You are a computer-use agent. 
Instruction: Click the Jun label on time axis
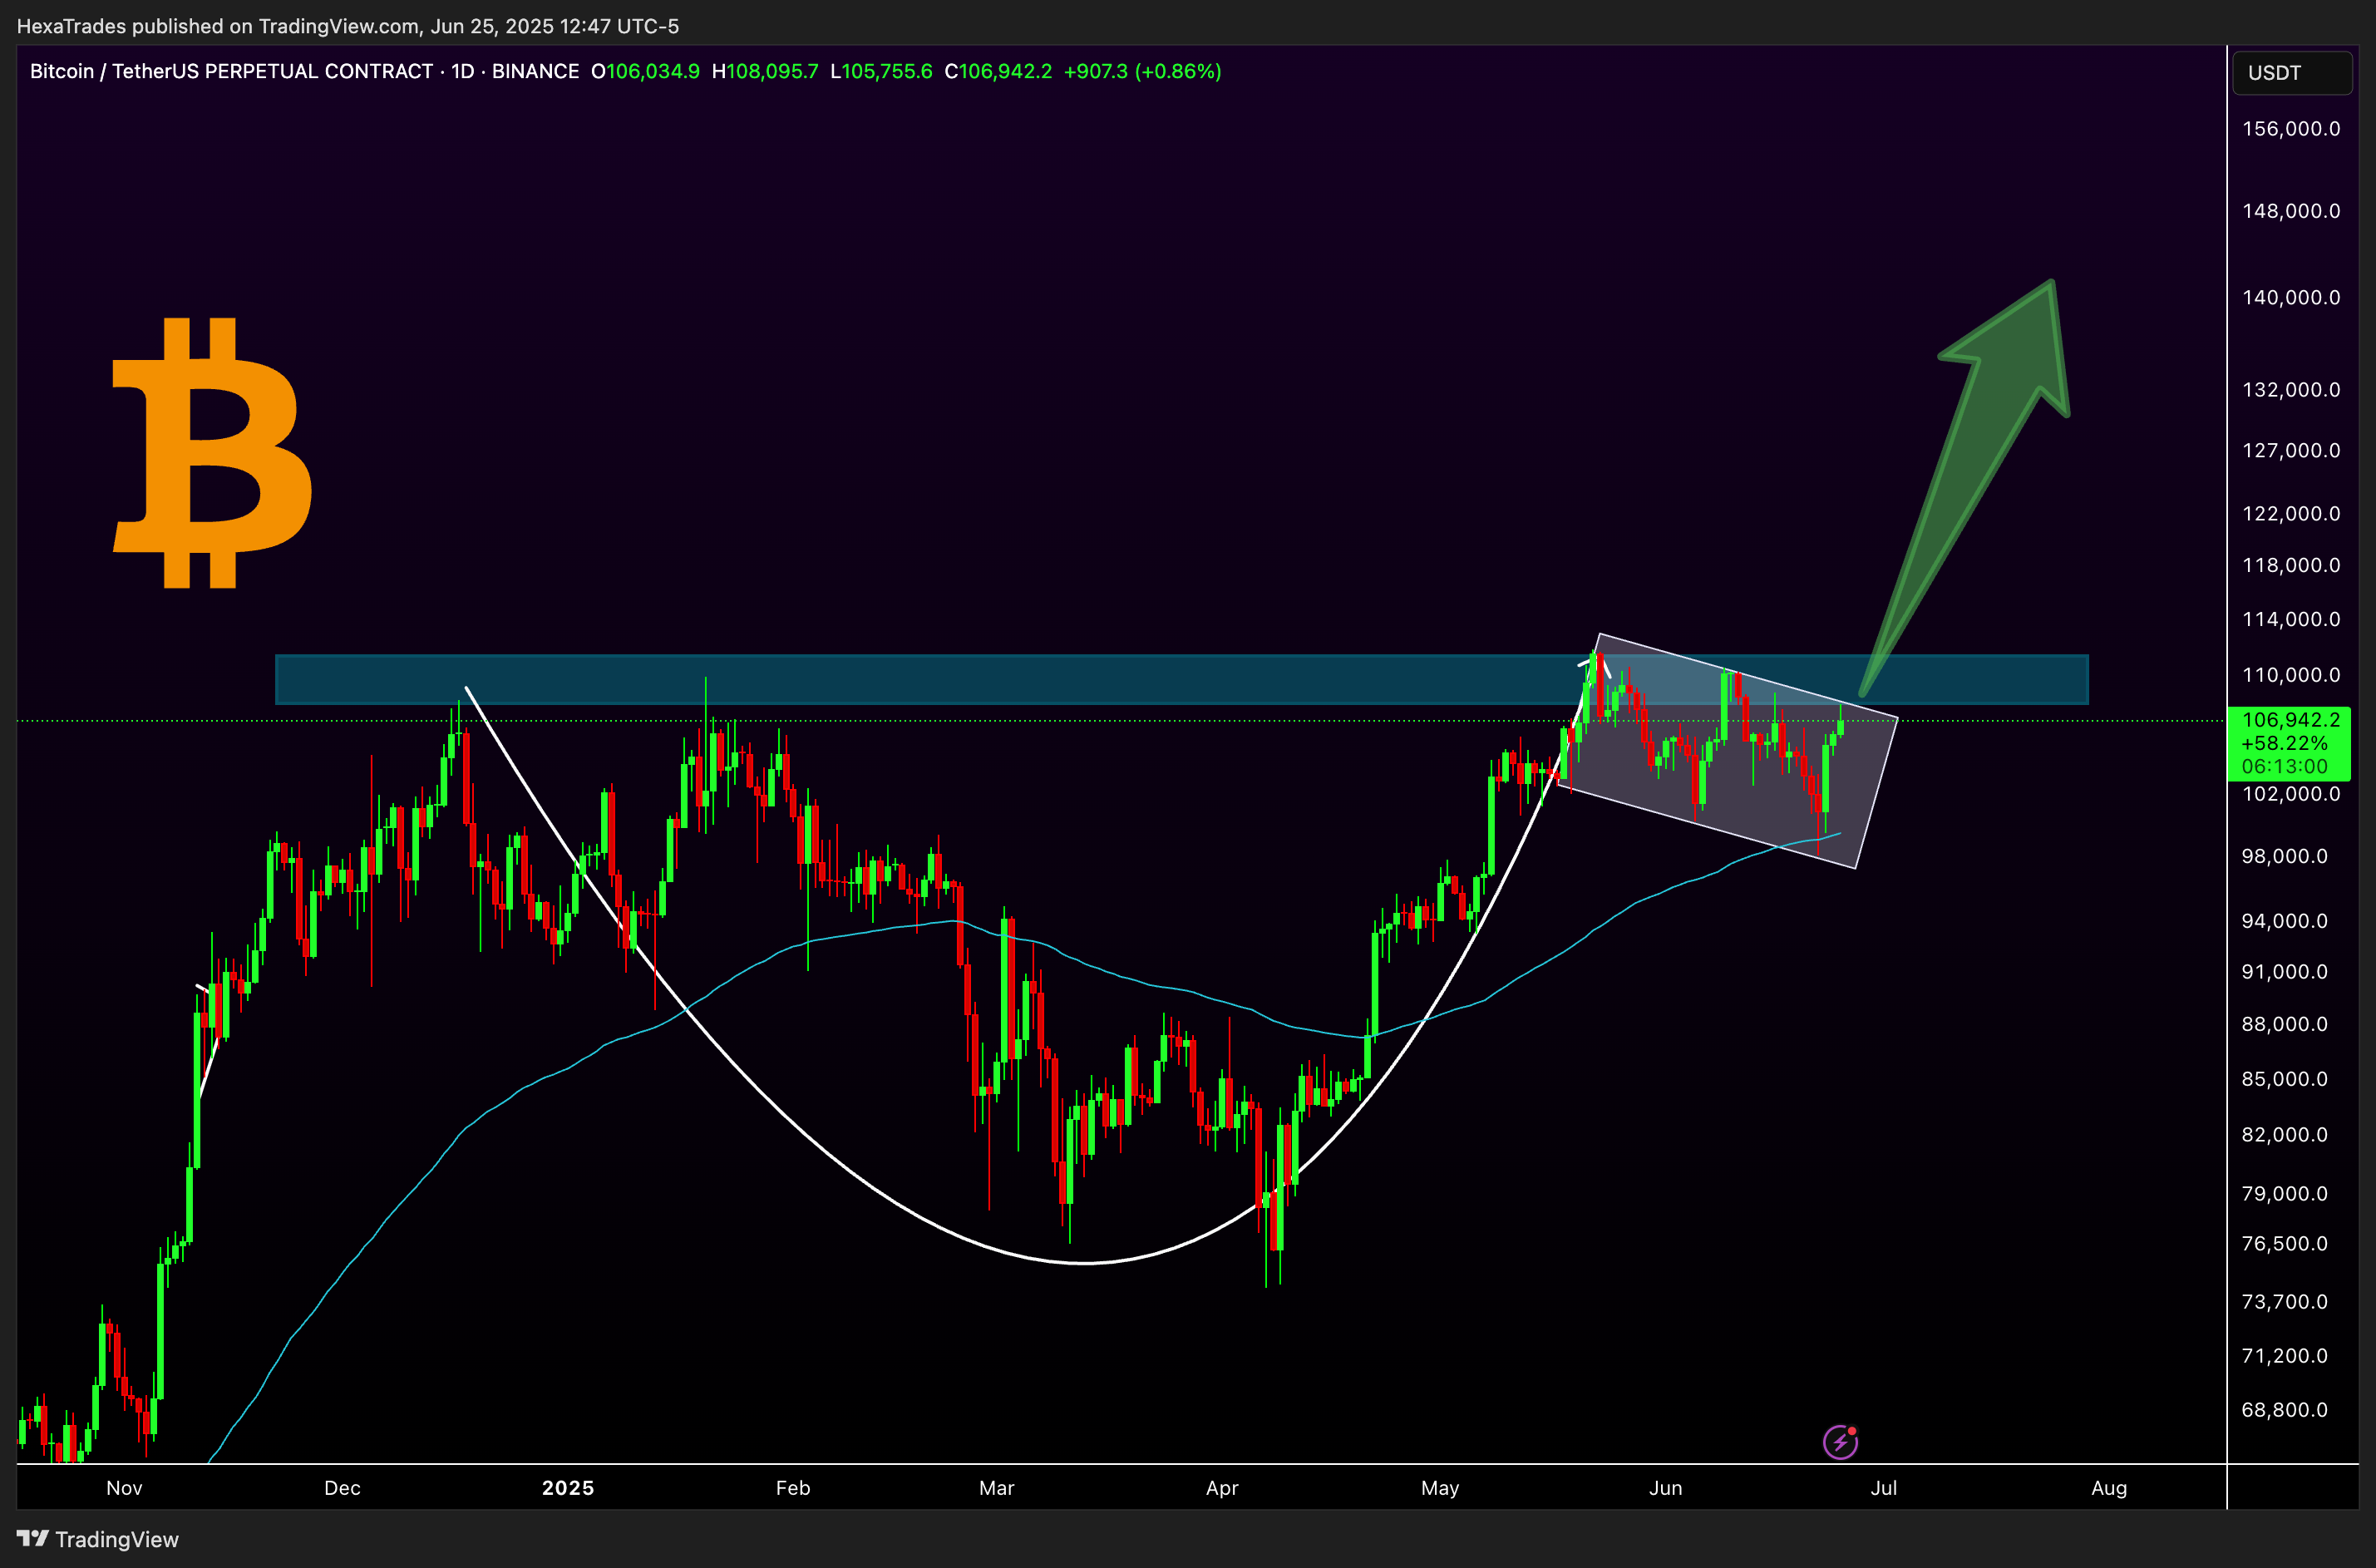tap(1665, 1488)
